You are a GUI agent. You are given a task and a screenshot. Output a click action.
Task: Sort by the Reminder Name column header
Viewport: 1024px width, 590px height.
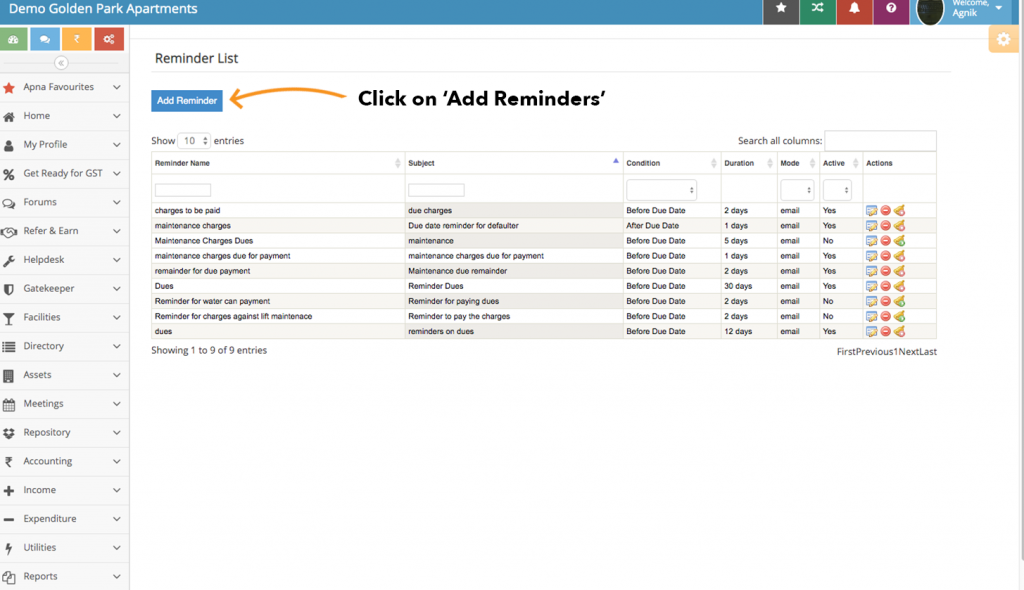tap(278, 163)
